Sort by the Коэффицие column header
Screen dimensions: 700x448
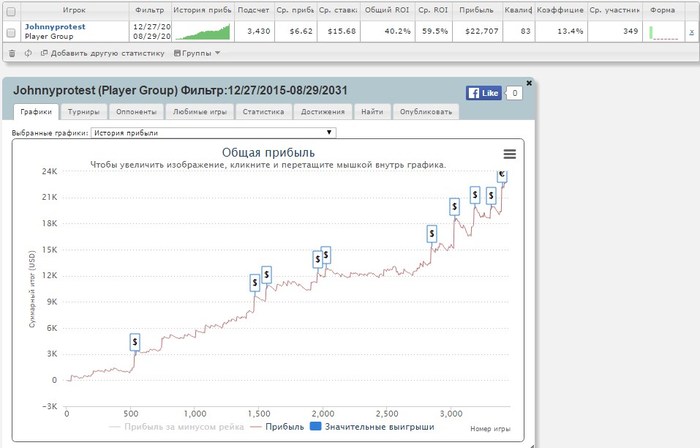(x=560, y=10)
